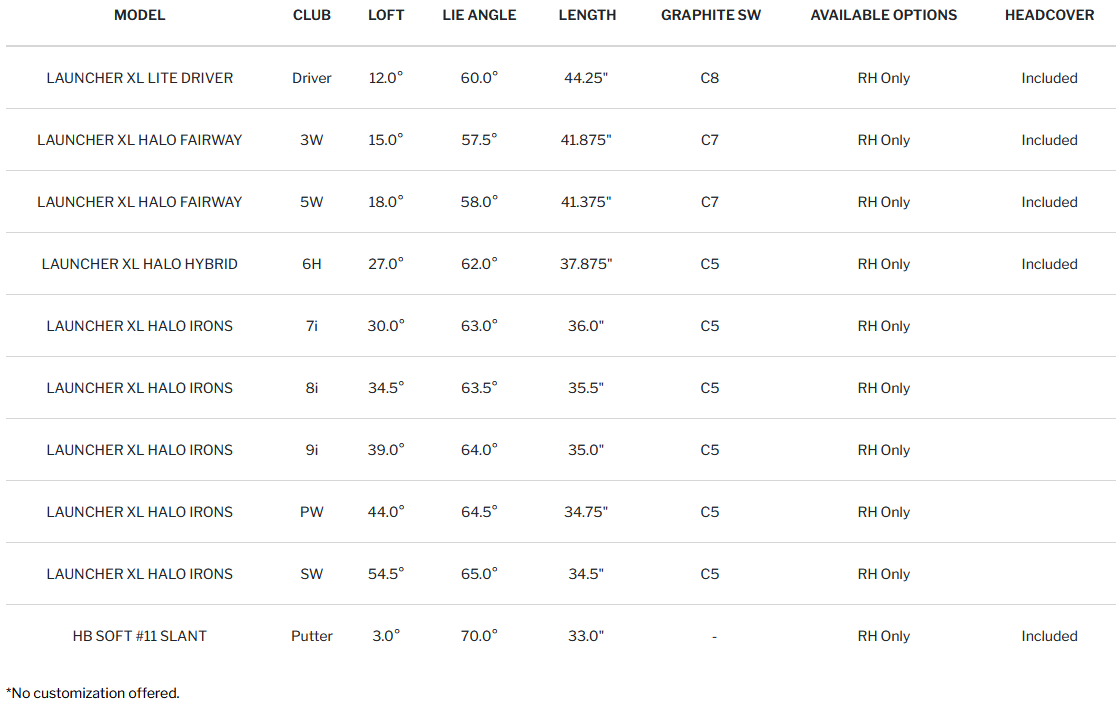Click the HB SOFT #11 SLANT model cell
1120x710 pixels.
[140, 636]
